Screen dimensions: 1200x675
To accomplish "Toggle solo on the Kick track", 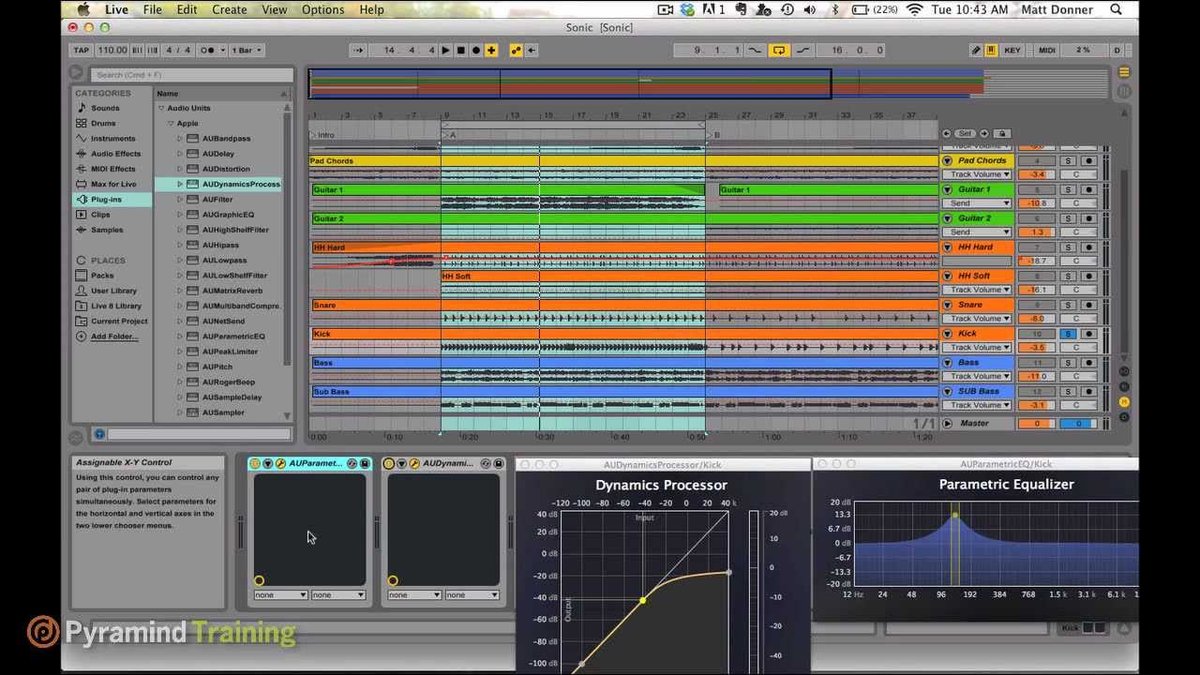I will click(1068, 333).
